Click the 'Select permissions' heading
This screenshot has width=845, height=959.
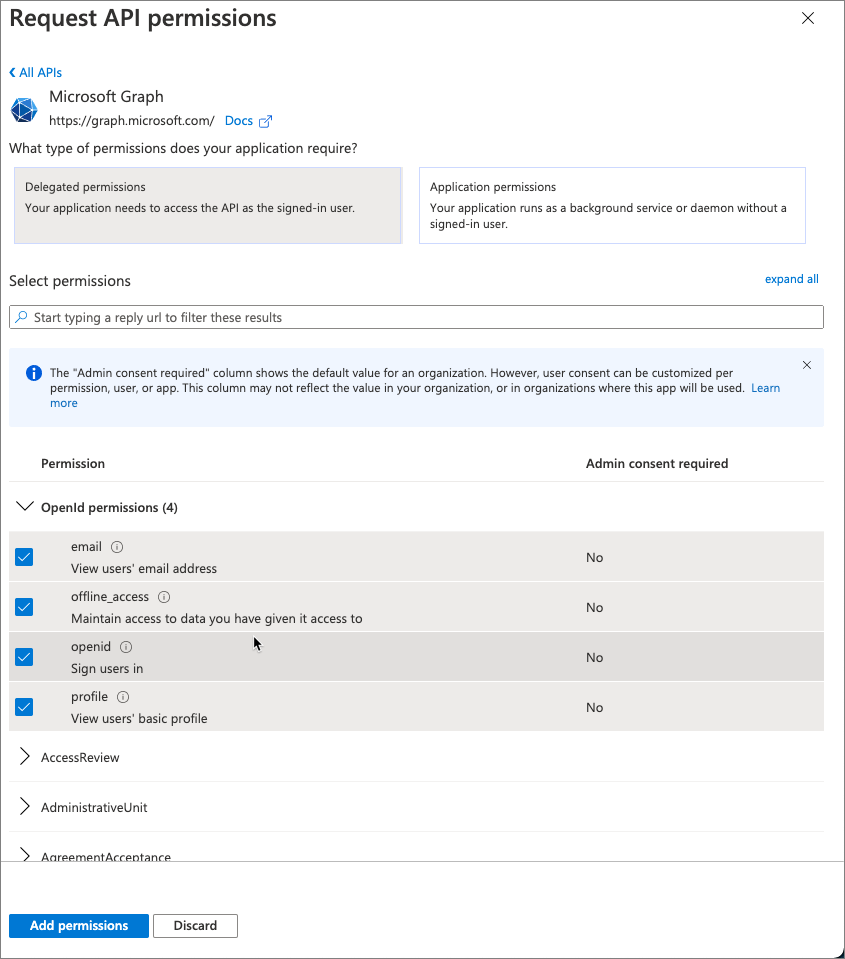[x=70, y=281]
